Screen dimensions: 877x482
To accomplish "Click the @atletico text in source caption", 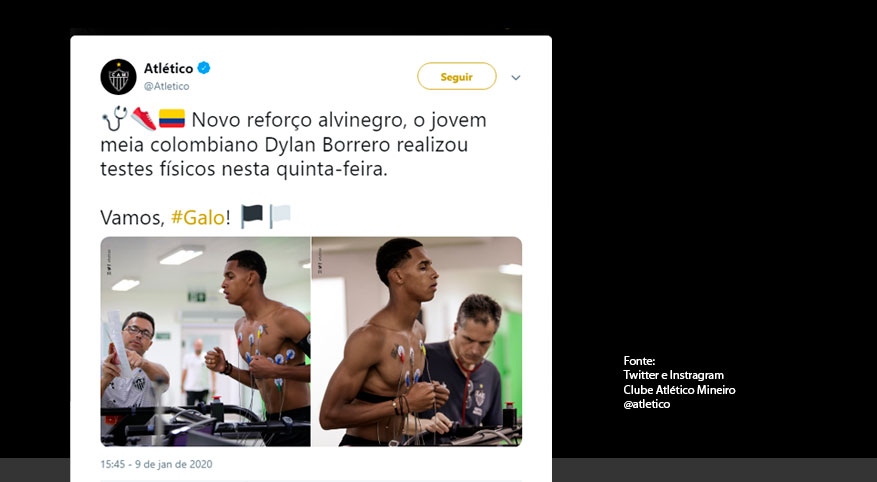I will coord(647,404).
